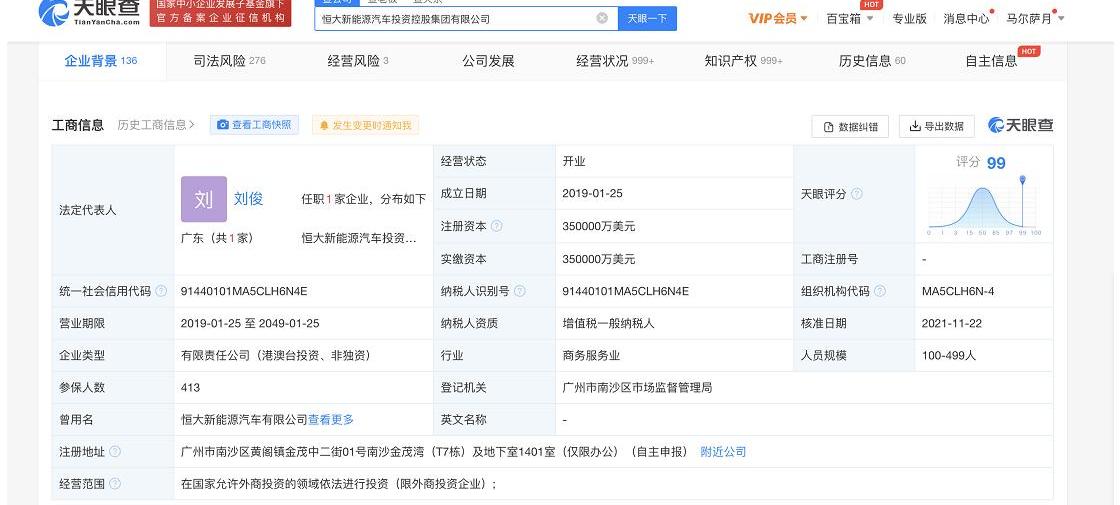Open the 附近公司 link
The image size is (1120, 505).
coord(723,451)
